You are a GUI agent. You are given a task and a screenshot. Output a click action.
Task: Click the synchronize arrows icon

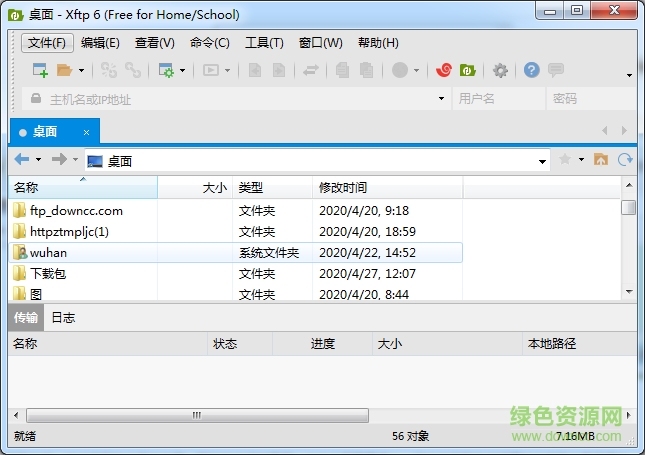pos(311,70)
